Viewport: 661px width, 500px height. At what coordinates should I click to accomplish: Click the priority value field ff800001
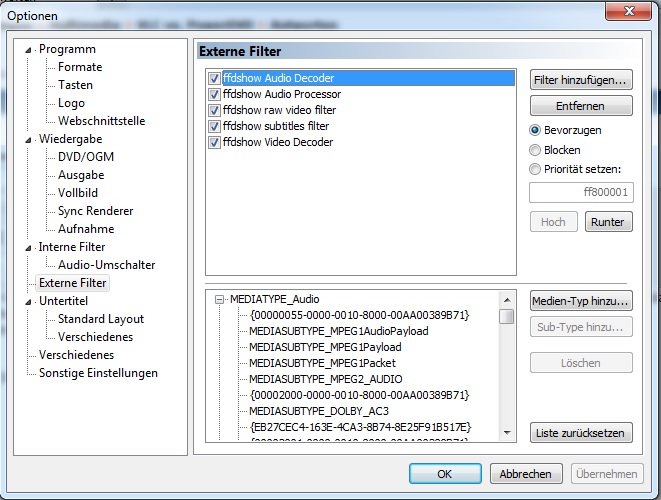pyautogui.click(x=581, y=193)
